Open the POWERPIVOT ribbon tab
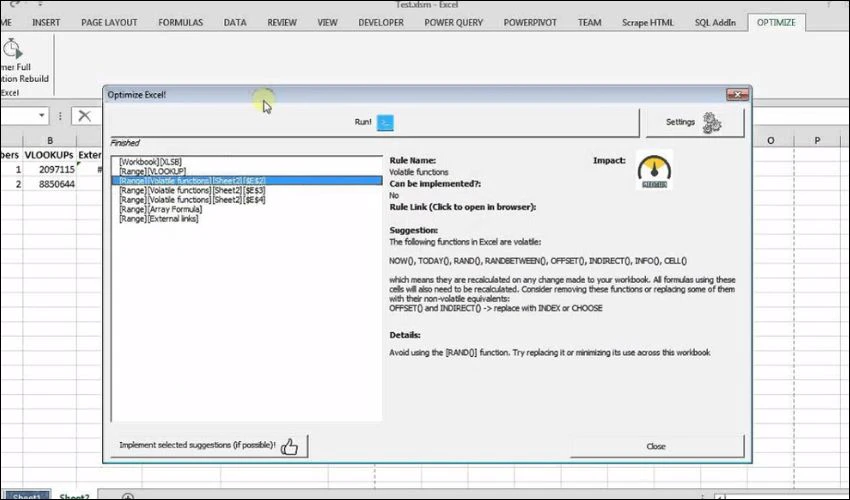 (530, 22)
